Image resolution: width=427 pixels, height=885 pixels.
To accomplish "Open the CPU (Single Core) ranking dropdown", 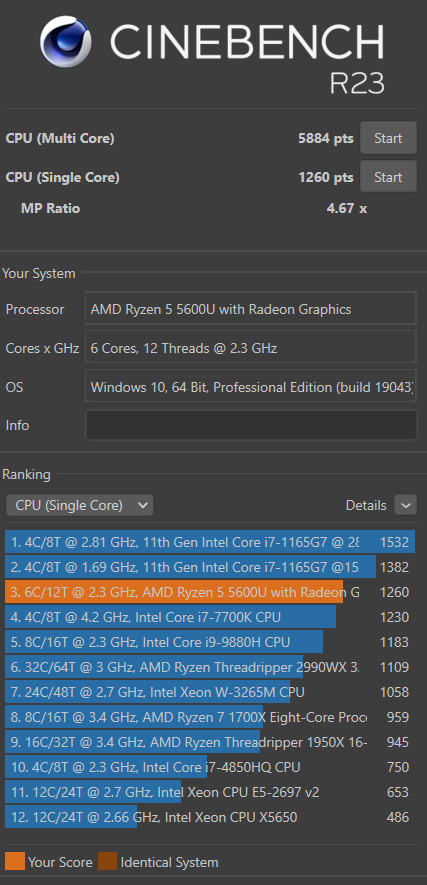I will coord(80,505).
